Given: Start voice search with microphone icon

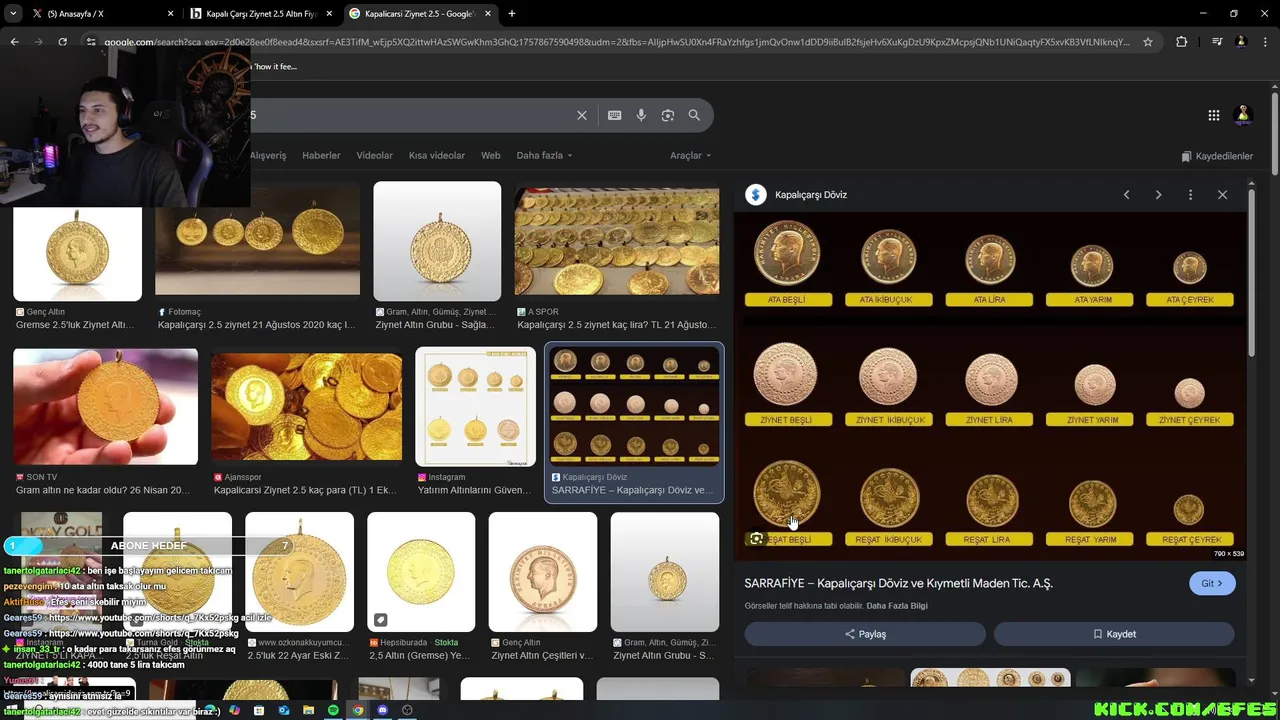Looking at the screenshot, I should tap(641, 115).
